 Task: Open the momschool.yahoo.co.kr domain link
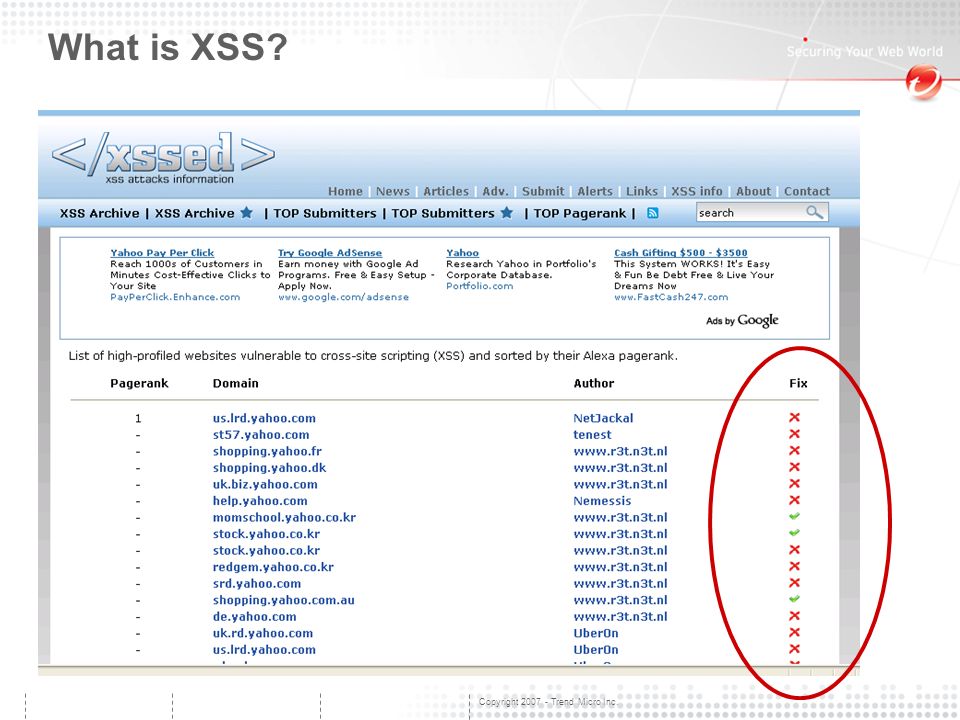pyautogui.click(x=284, y=517)
